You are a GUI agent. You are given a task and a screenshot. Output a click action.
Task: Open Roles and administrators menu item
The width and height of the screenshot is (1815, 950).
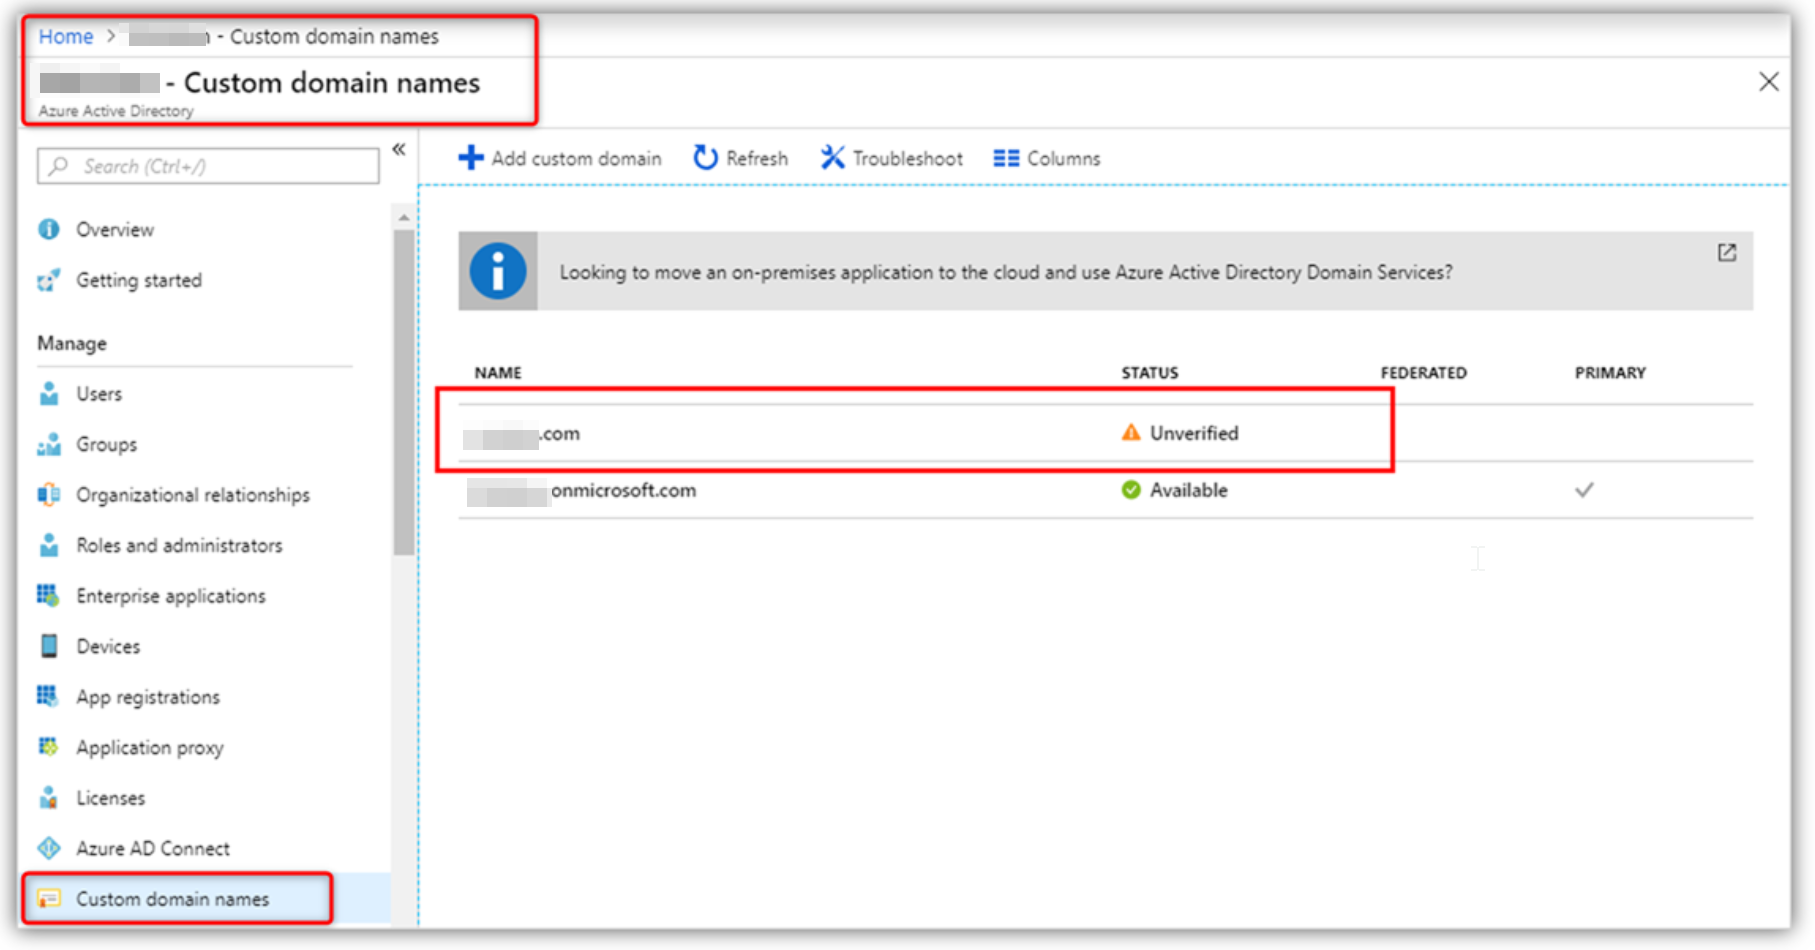pyautogui.click(x=180, y=545)
